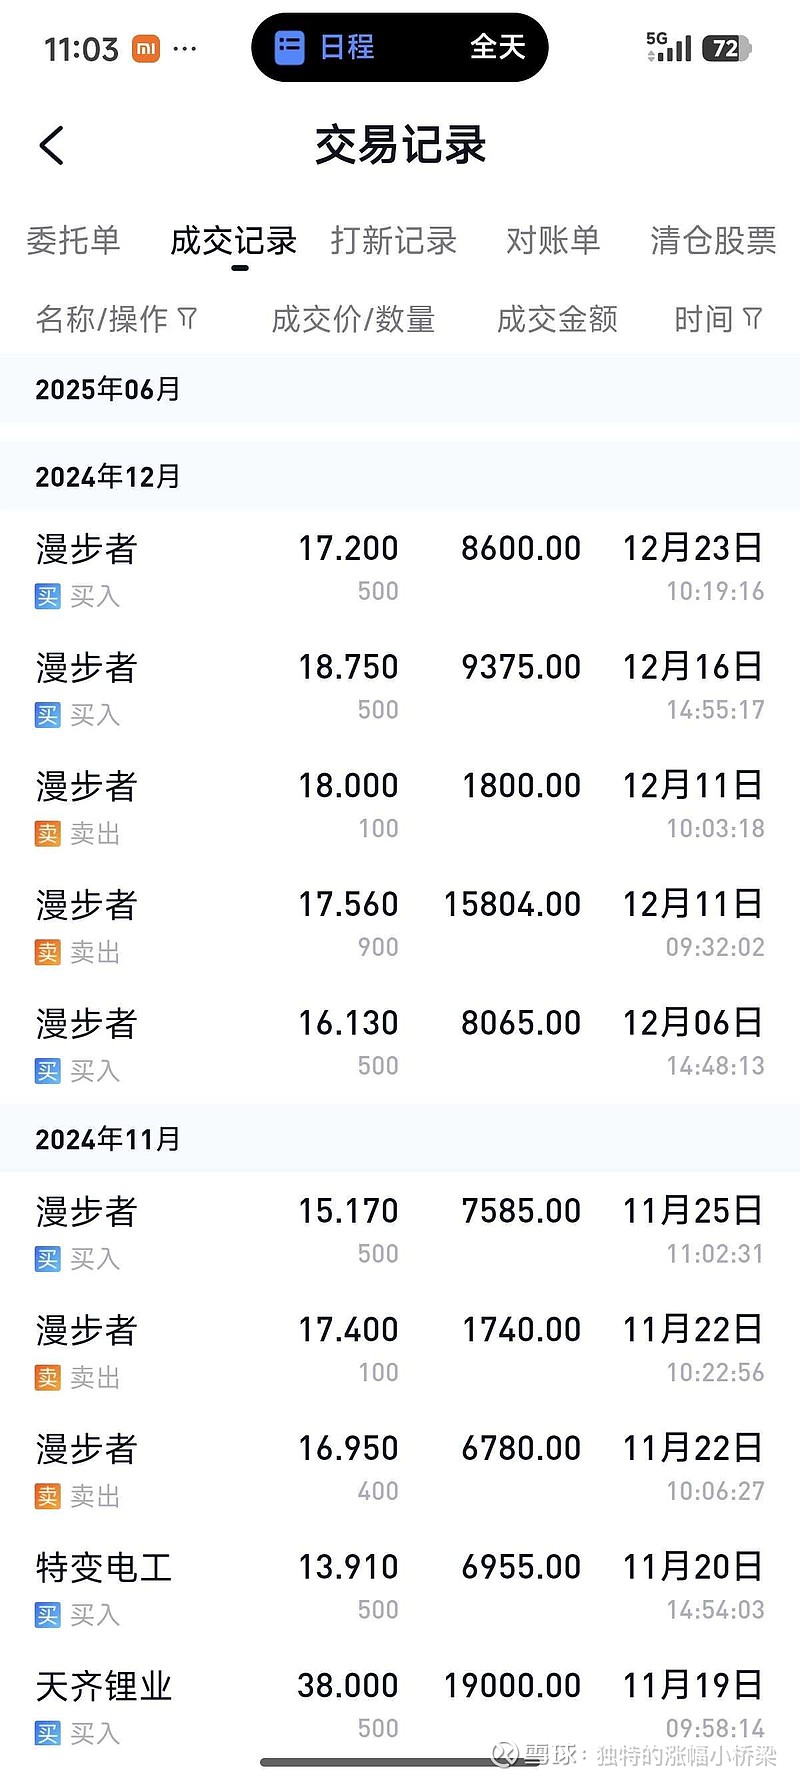Tap the blue buy badge for 天齐锂业
The width and height of the screenshot is (800, 1780).
point(47,1733)
